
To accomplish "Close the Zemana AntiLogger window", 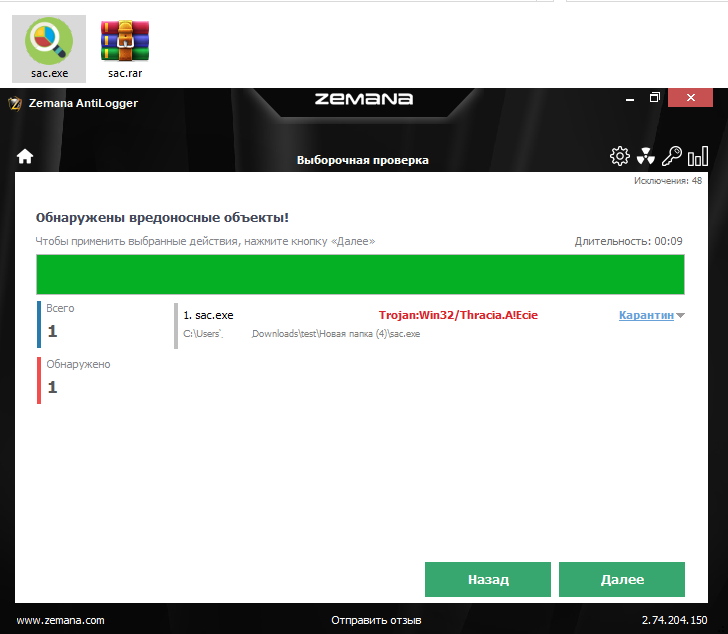I will [x=690, y=98].
